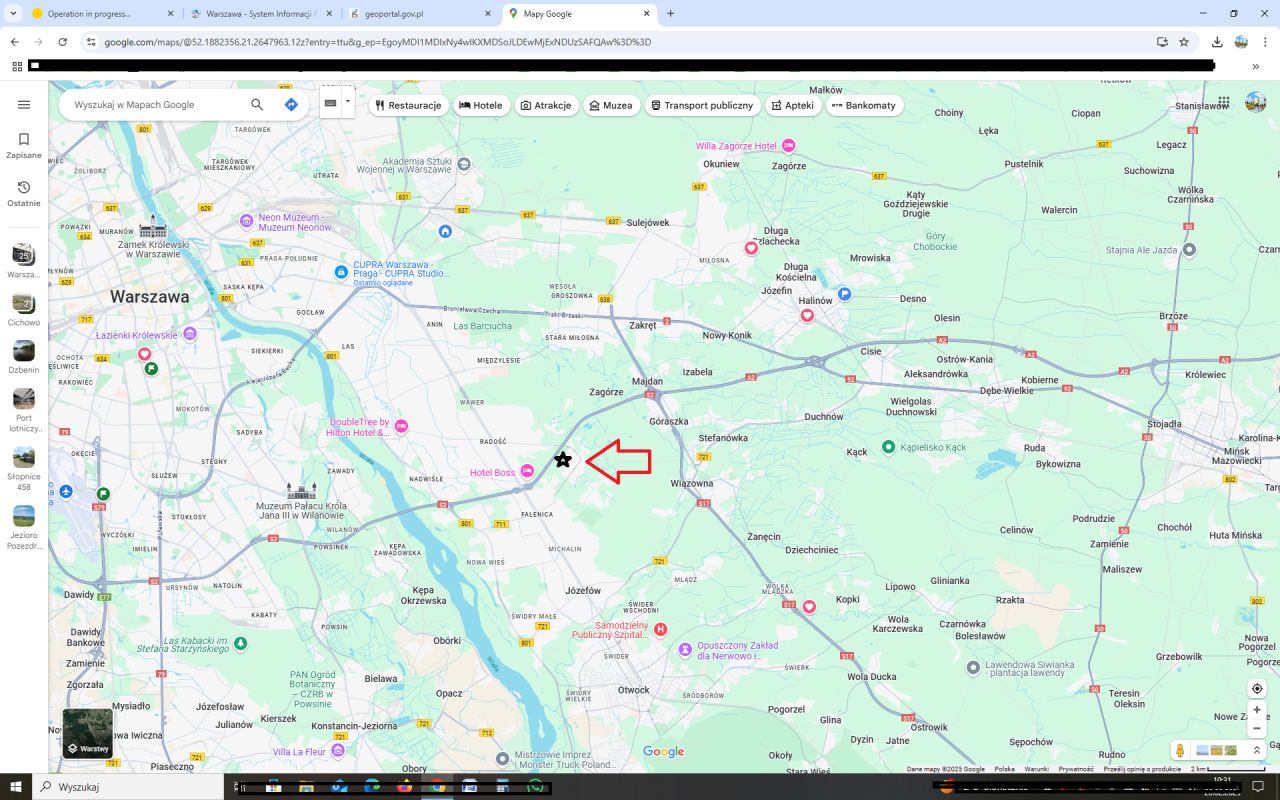Bookmark this page with the star
The image size is (1280, 800).
[x=1184, y=42]
